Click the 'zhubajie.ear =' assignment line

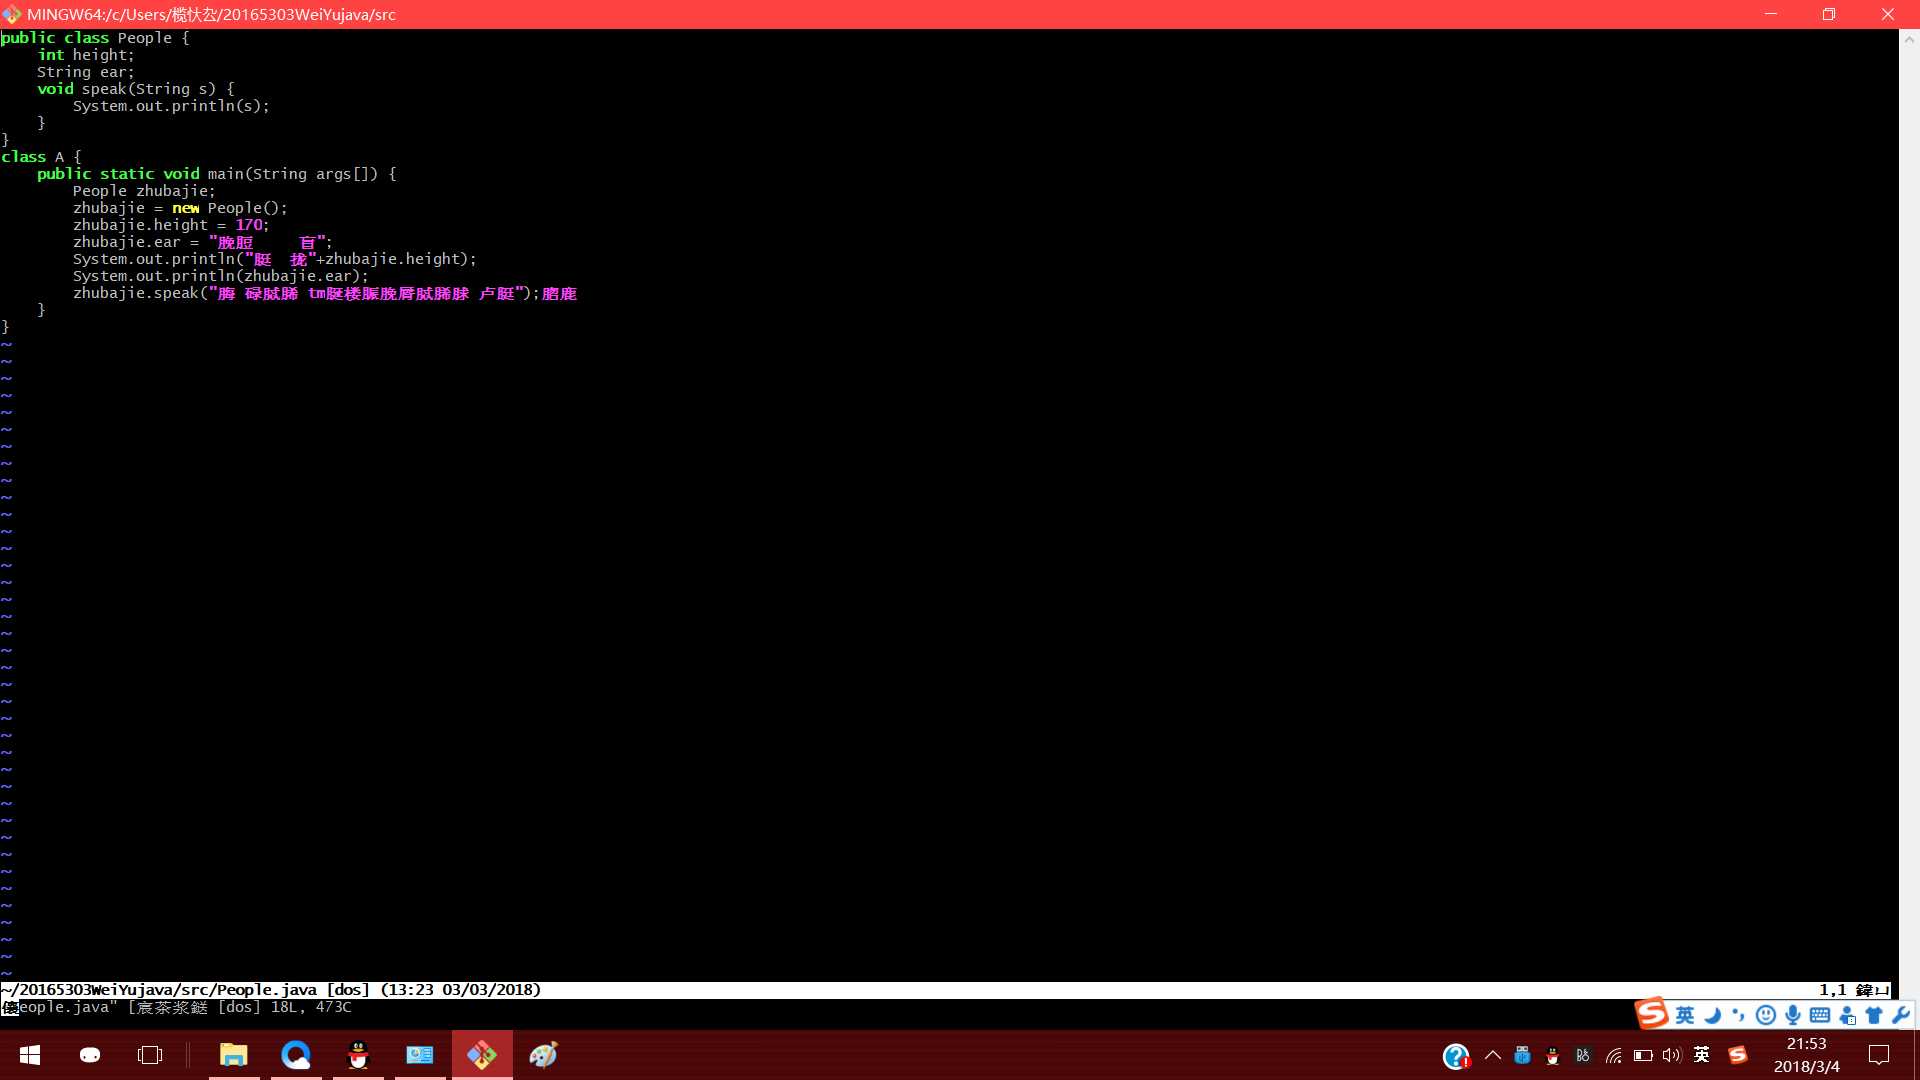coord(202,242)
